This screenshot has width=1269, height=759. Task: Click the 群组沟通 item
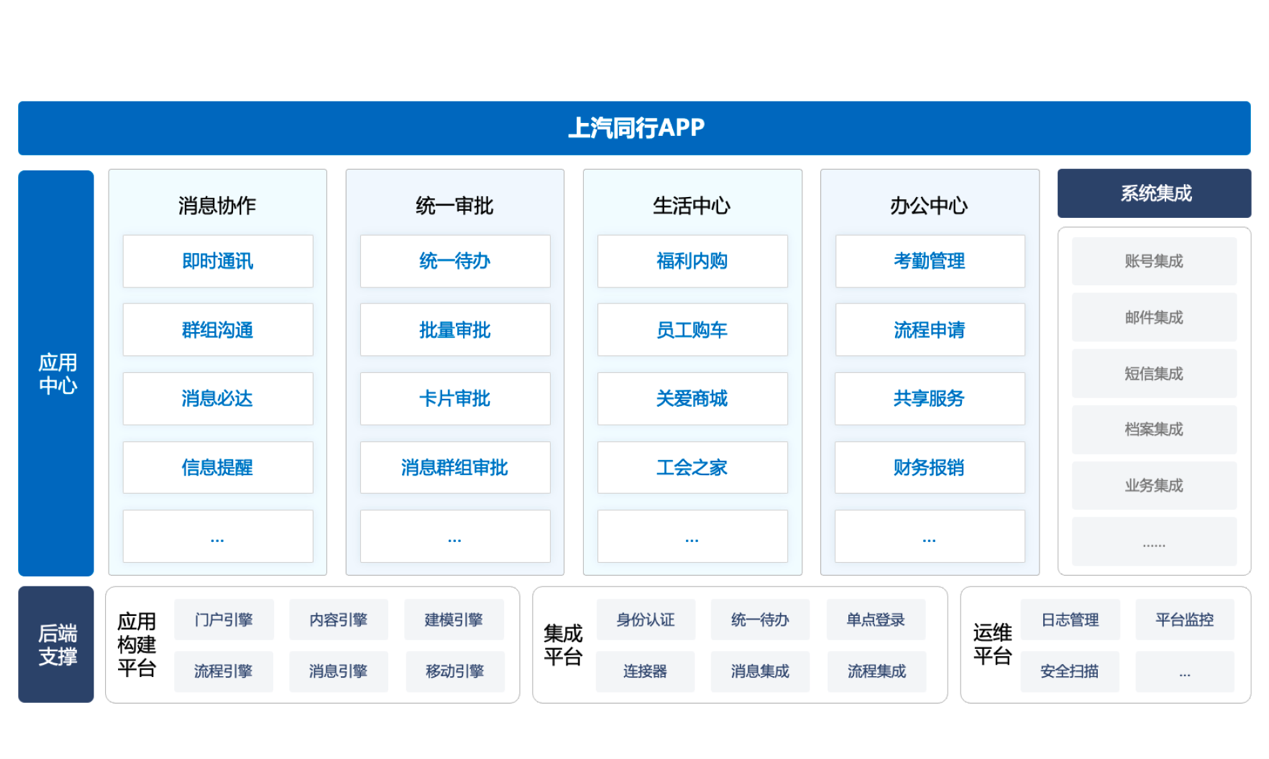217,330
